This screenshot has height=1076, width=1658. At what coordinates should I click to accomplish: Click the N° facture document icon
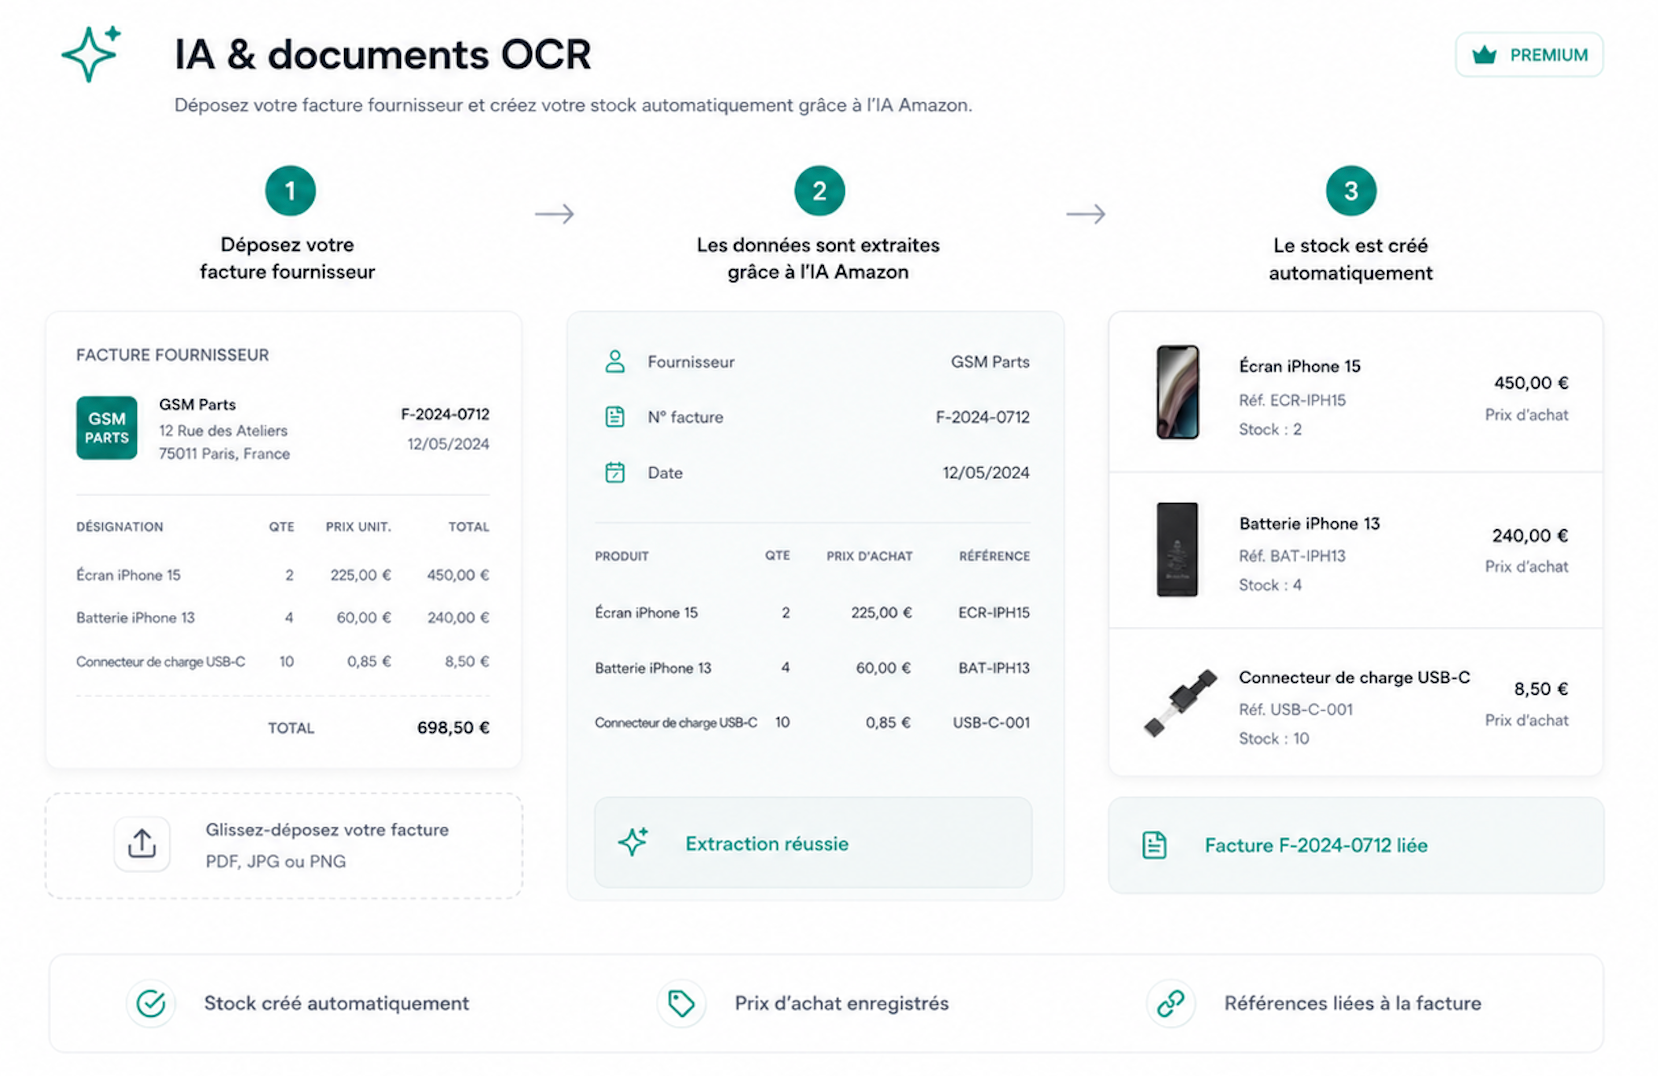[615, 417]
